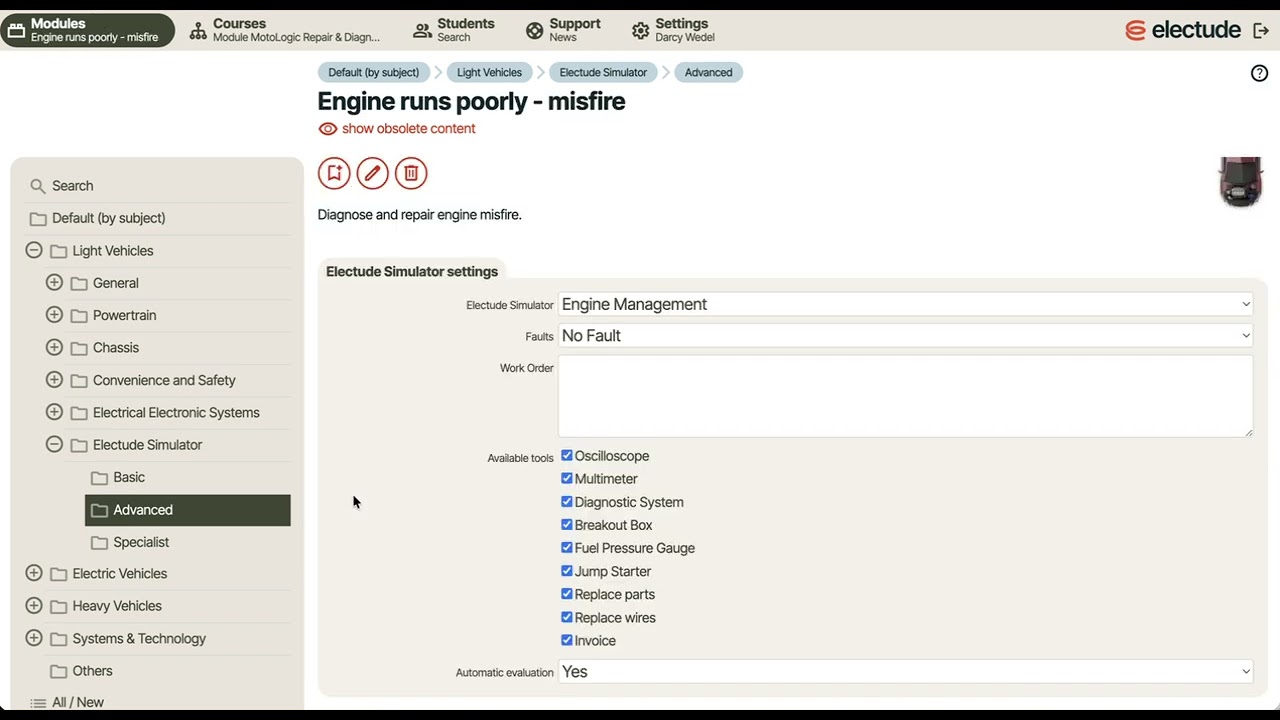Select Light Vehicles folder label
Screen dimensions: 1280x720
click(113, 251)
